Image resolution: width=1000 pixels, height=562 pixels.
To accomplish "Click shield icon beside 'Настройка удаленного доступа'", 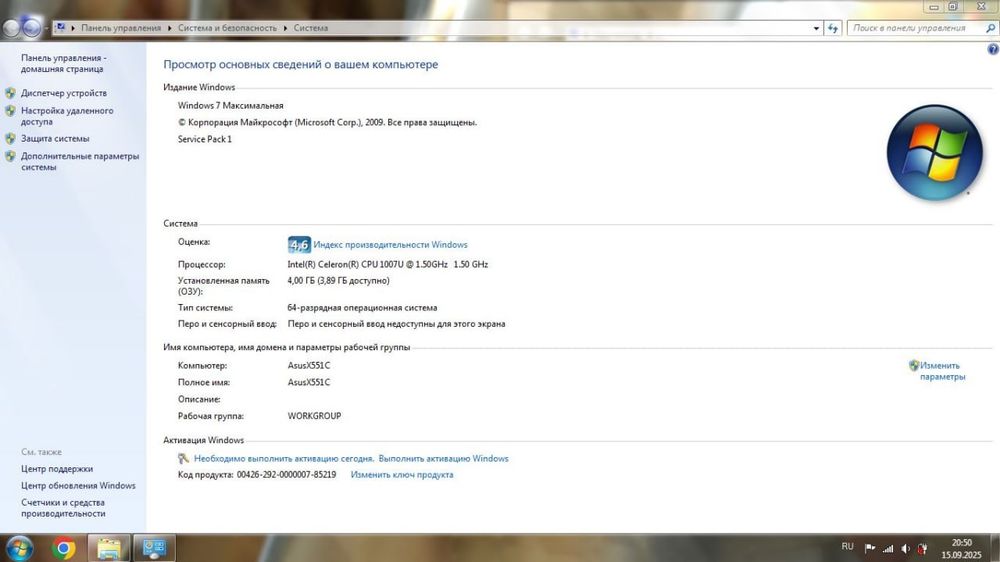I will click(x=10, y=111).
